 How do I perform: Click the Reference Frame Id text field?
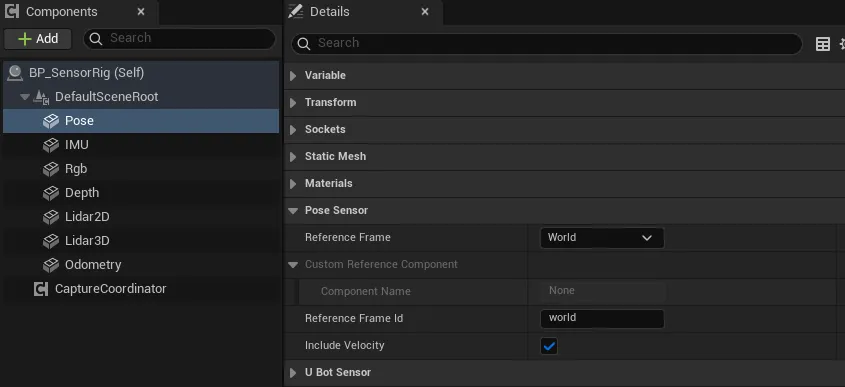(602, 318)
